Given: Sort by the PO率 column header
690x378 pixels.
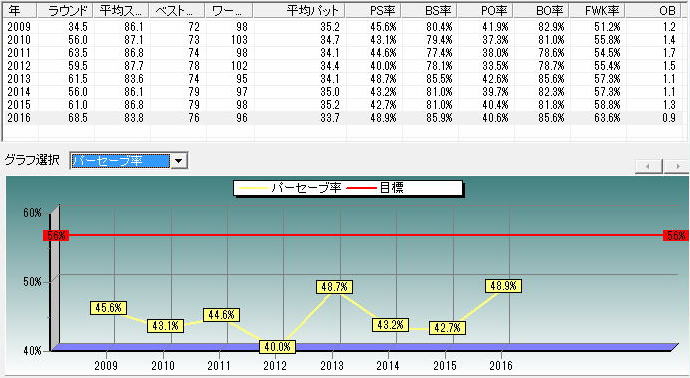Looking at the screenshot, I should [x=486, y=10].
